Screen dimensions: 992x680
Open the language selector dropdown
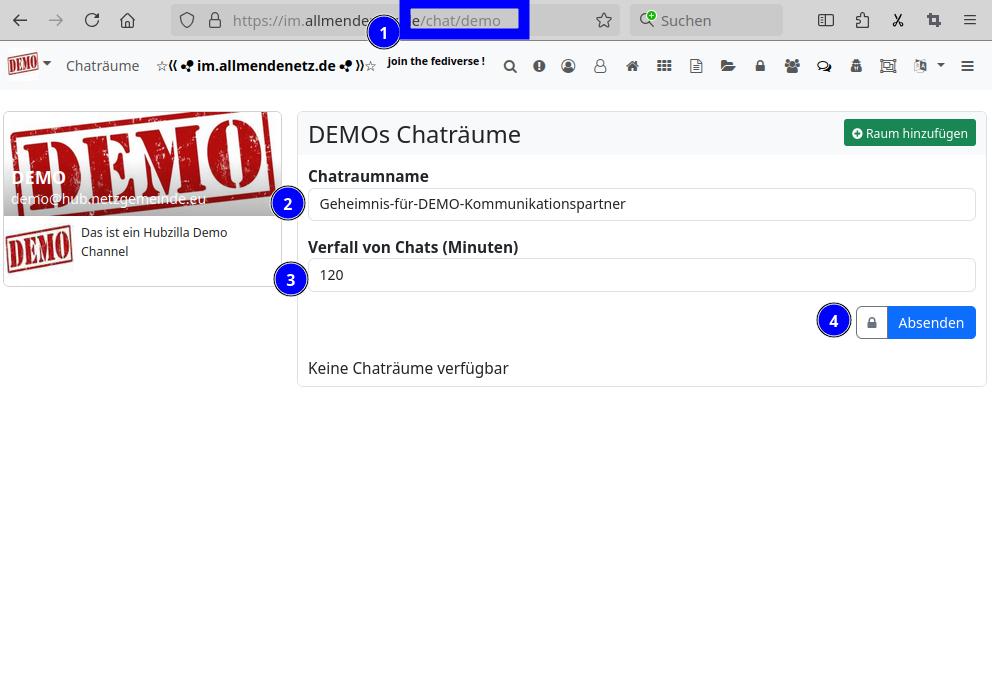coord(929,66)
